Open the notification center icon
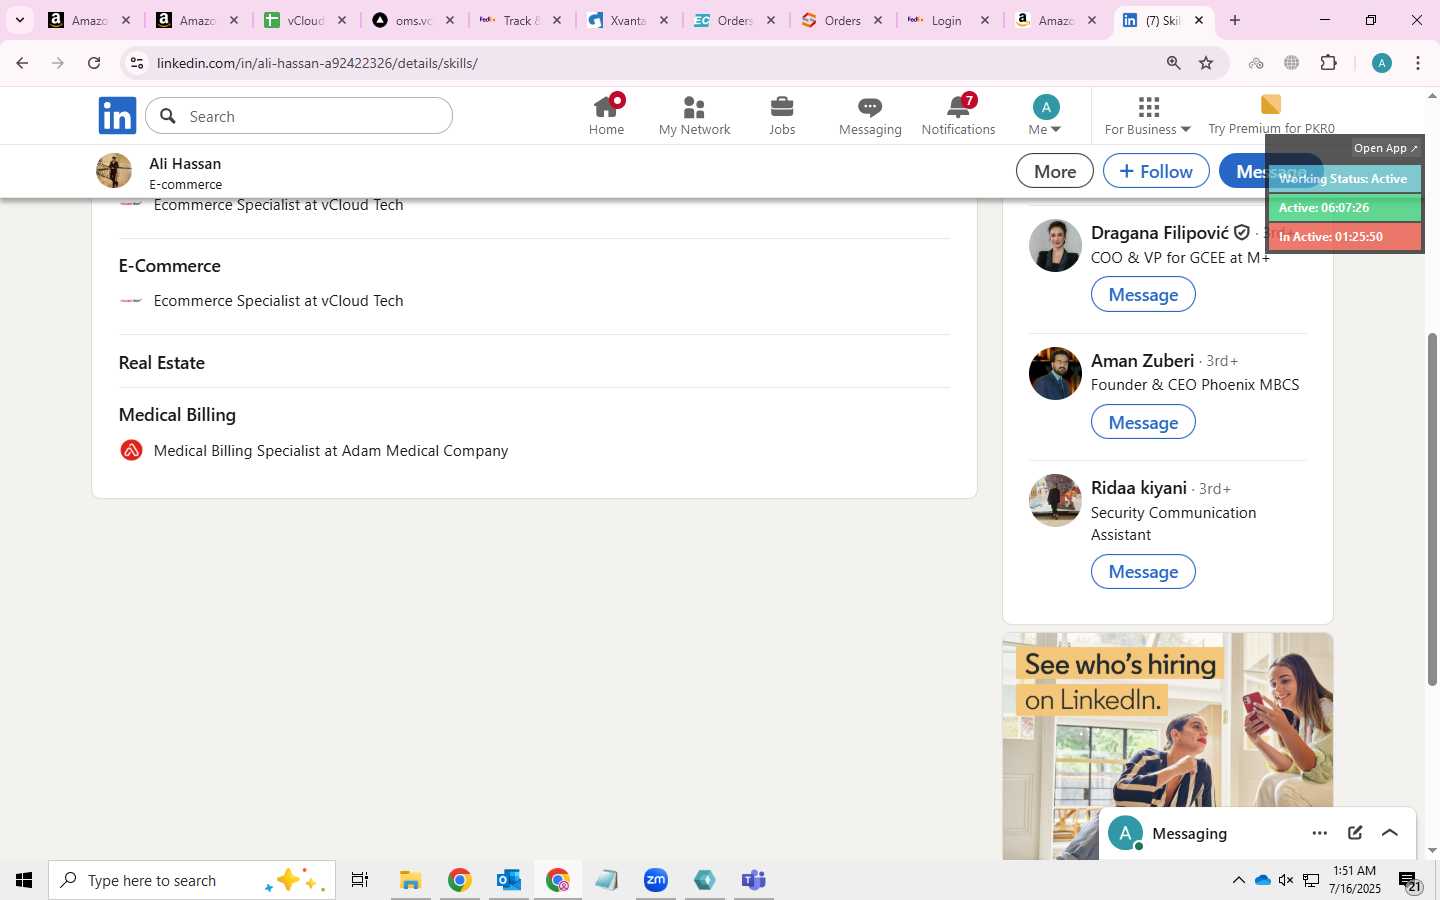The height and width of the screenshot is (900, 1440). click(1410, 882)
